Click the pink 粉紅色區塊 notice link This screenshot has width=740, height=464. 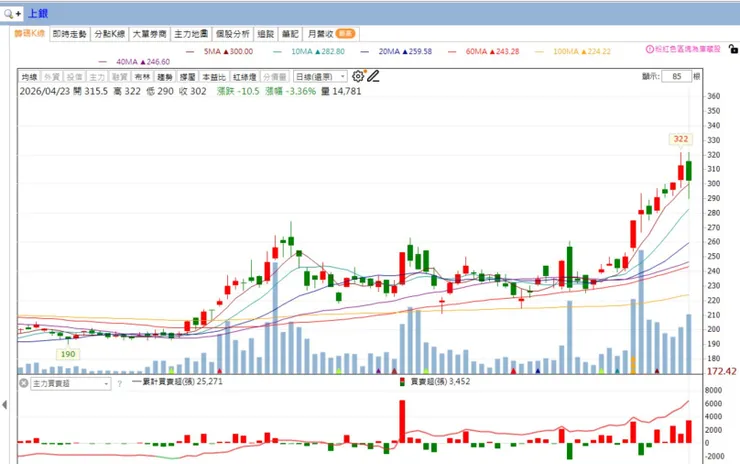click(688, 49)
